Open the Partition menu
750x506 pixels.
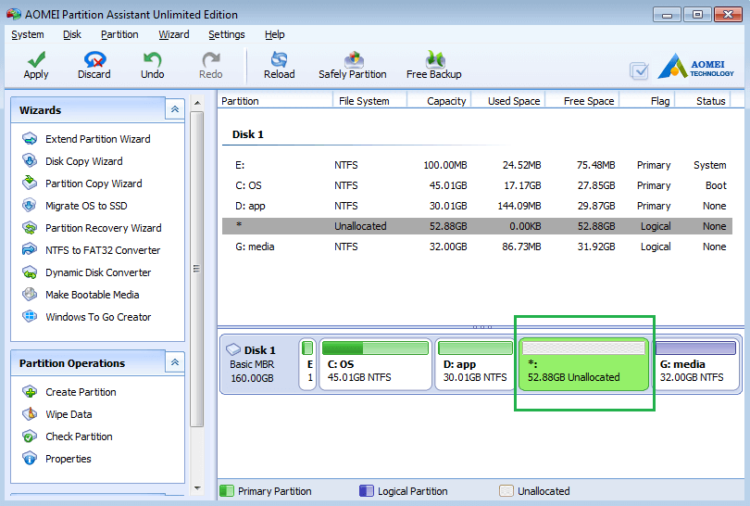pyautogui.click(x=119, y=34)
